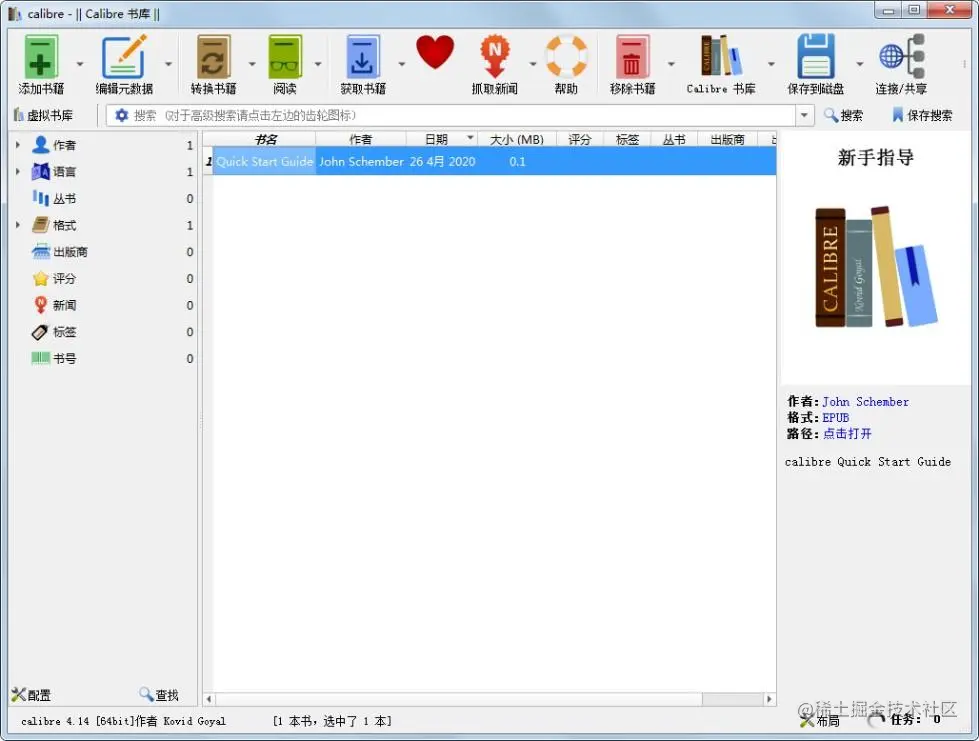The image size is (979, 741).
Task: Click the Fetch news (抓取新闻) icon
Action: [494, 57]
